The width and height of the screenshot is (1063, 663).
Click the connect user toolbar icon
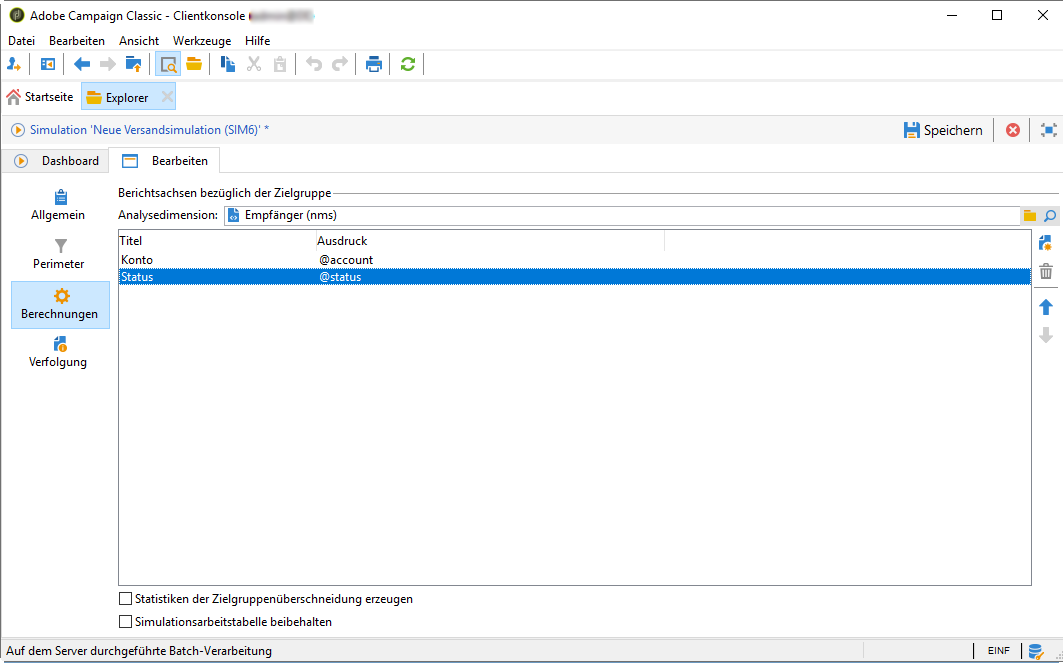click(x=14, y=64)
